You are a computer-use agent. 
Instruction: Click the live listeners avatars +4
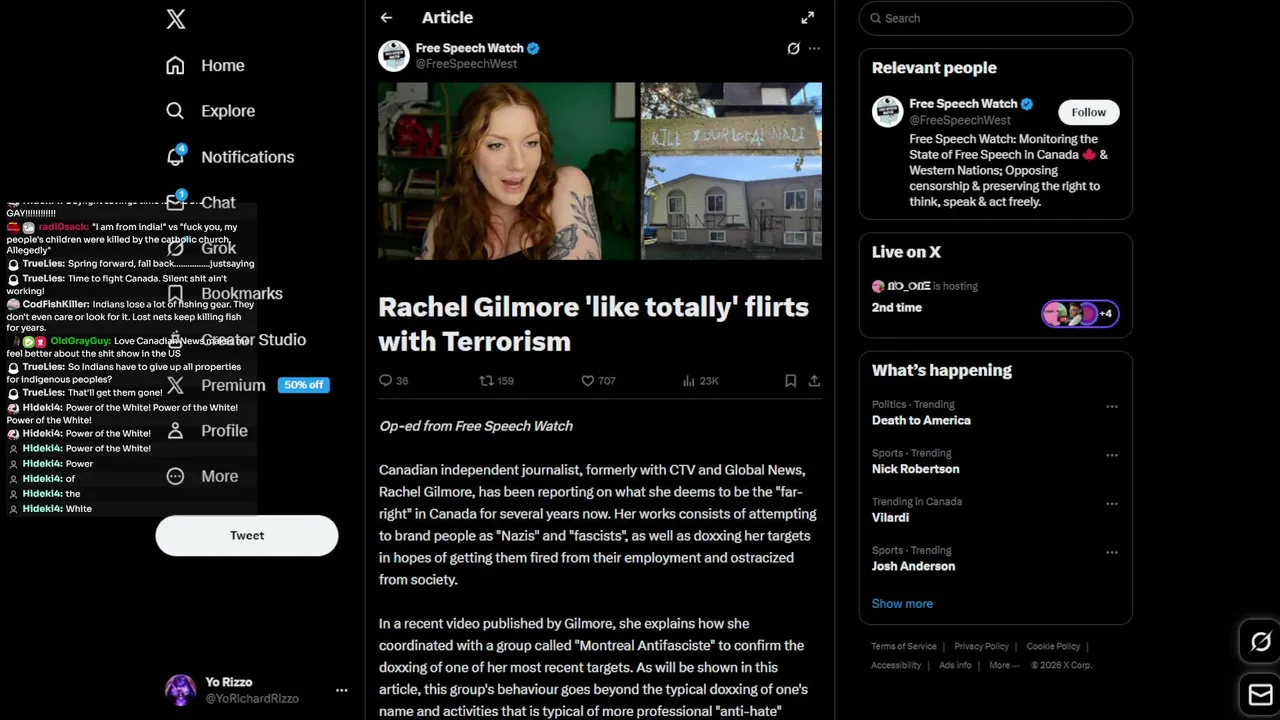pyautogui.click(x=1080, y=314)
